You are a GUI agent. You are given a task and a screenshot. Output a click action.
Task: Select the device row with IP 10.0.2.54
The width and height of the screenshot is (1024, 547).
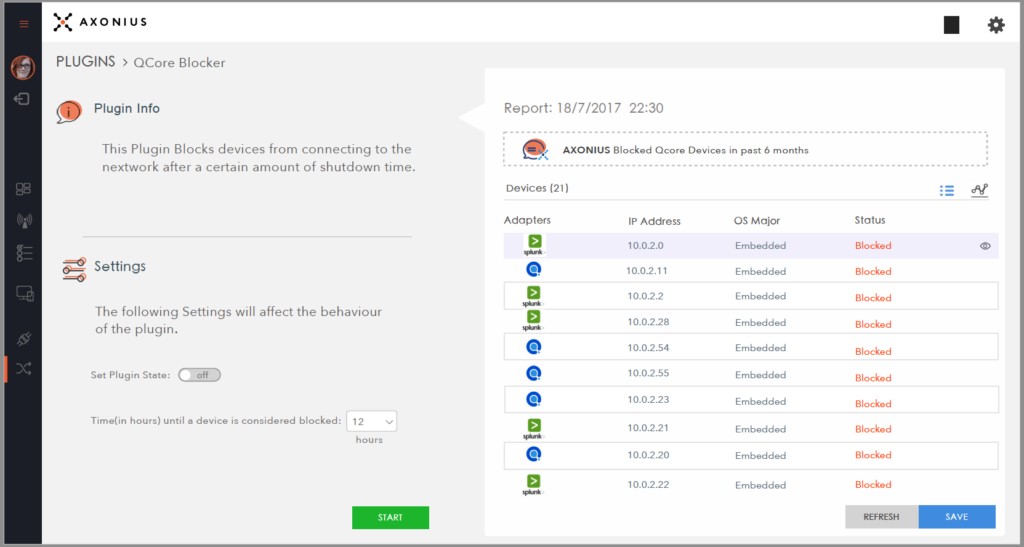pos(750,346)
